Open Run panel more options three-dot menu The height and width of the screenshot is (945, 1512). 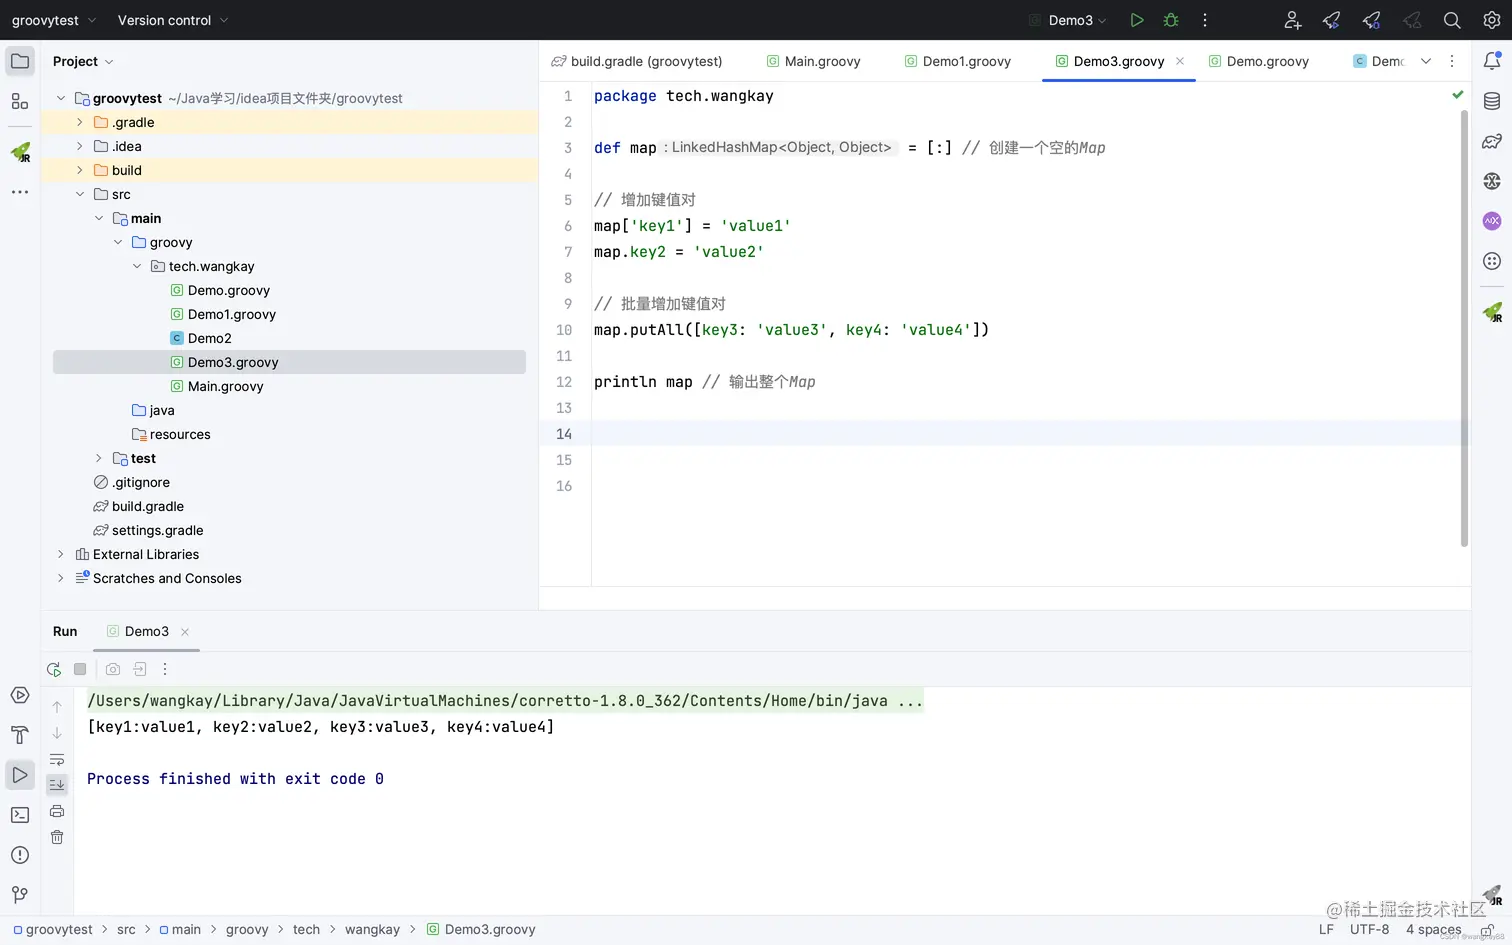(165, 669)
